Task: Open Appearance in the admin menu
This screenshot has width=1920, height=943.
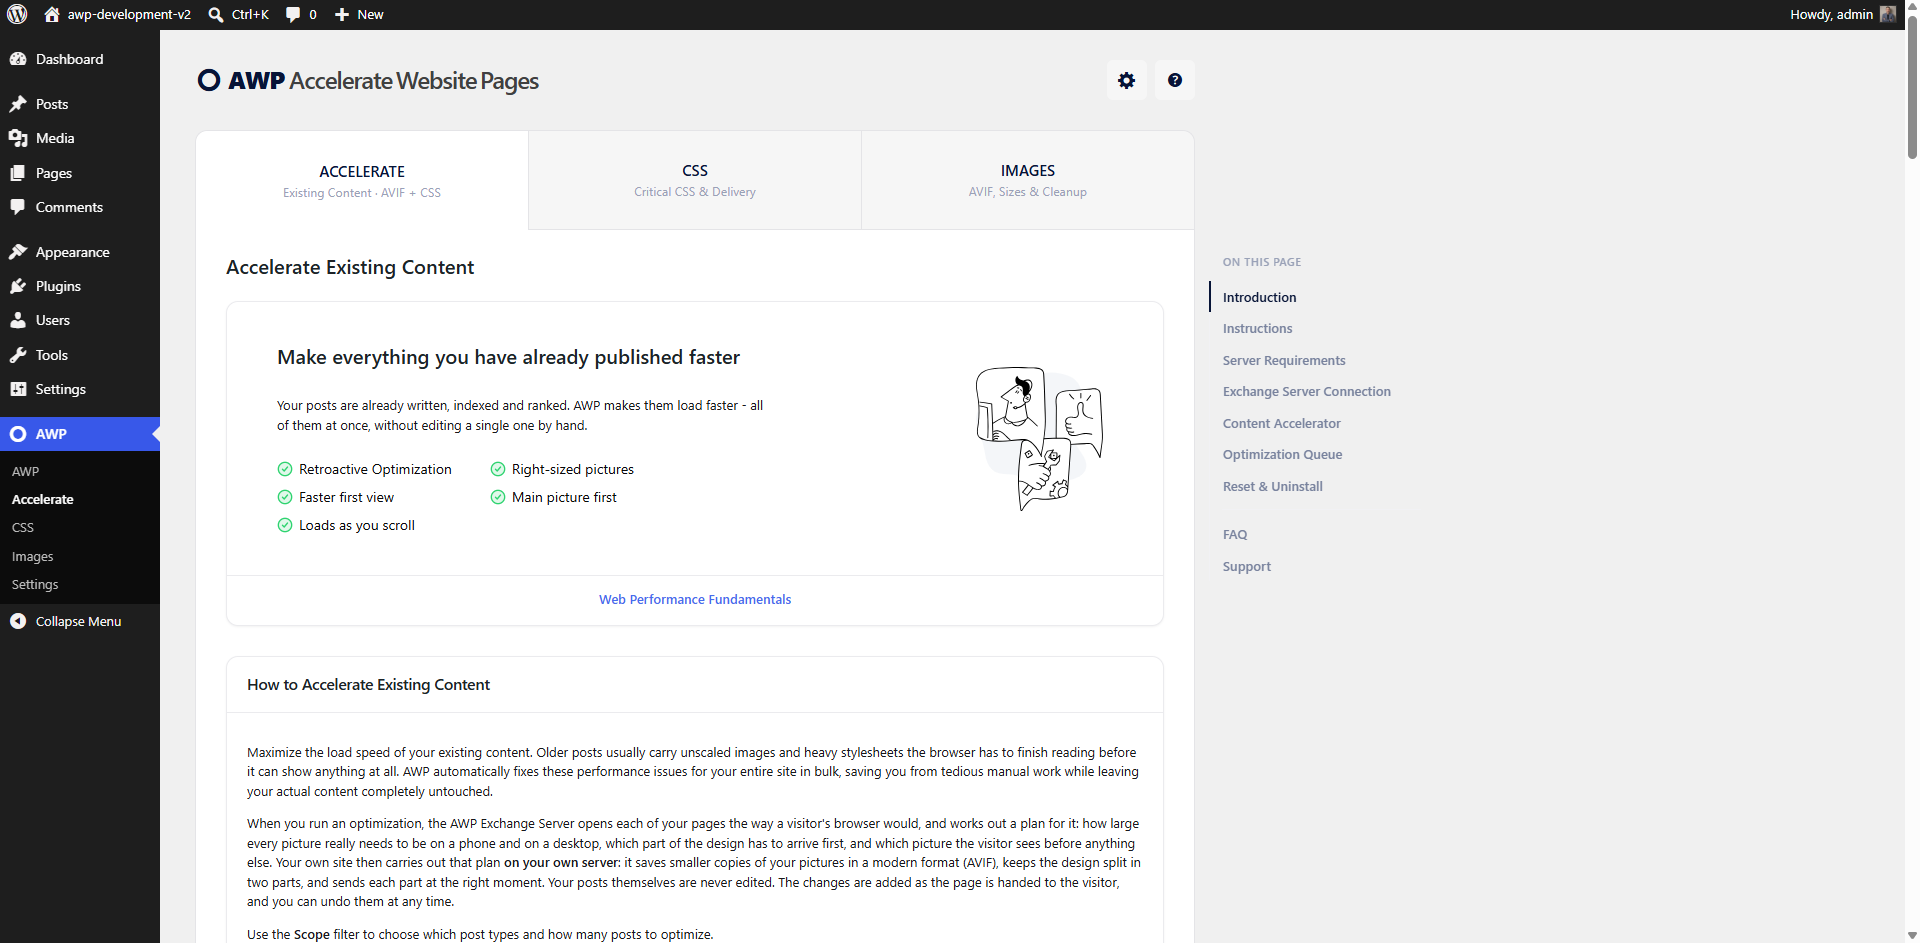Action: (80, 252)
